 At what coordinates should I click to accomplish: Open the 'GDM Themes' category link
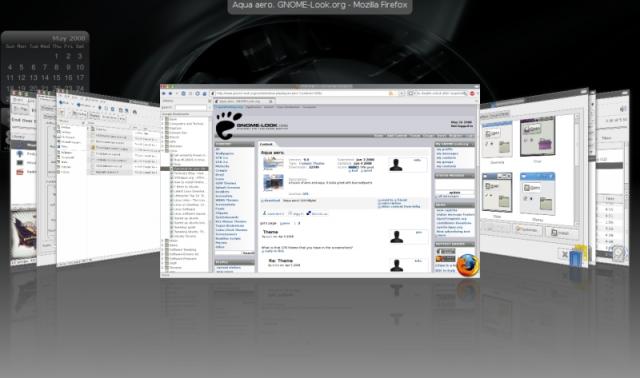226,183
